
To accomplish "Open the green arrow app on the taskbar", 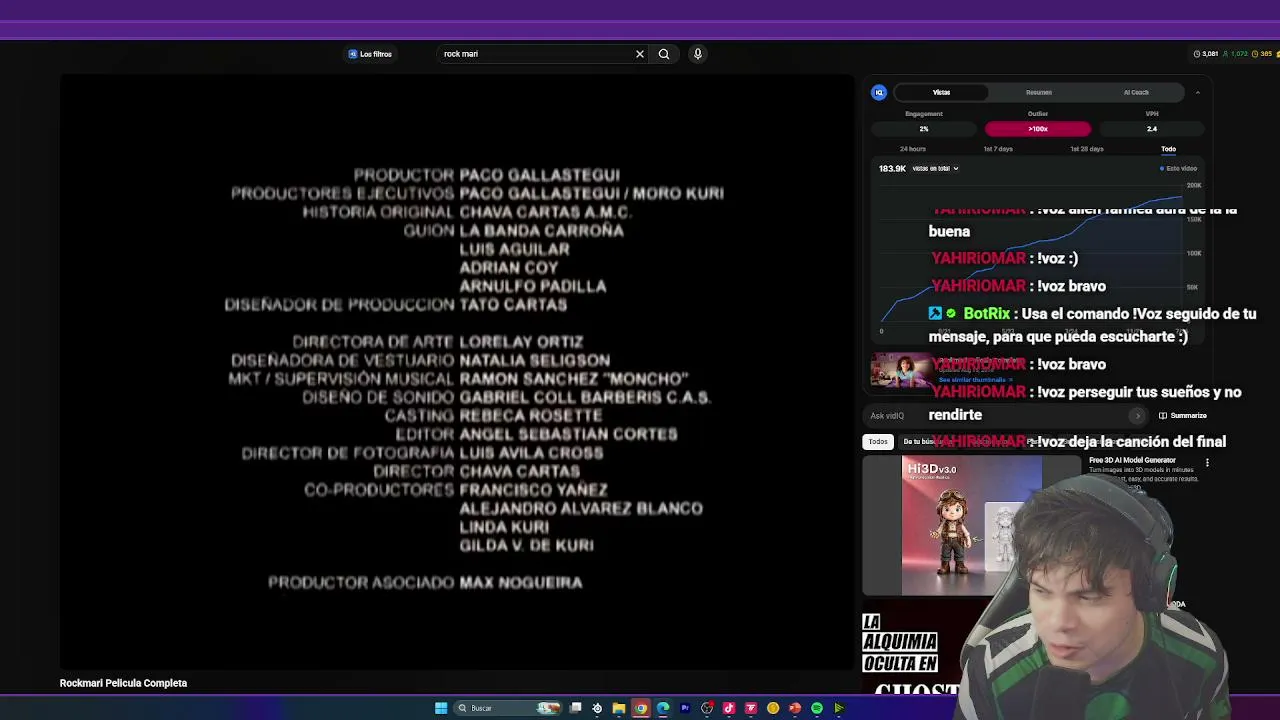I will pos(839,708).
